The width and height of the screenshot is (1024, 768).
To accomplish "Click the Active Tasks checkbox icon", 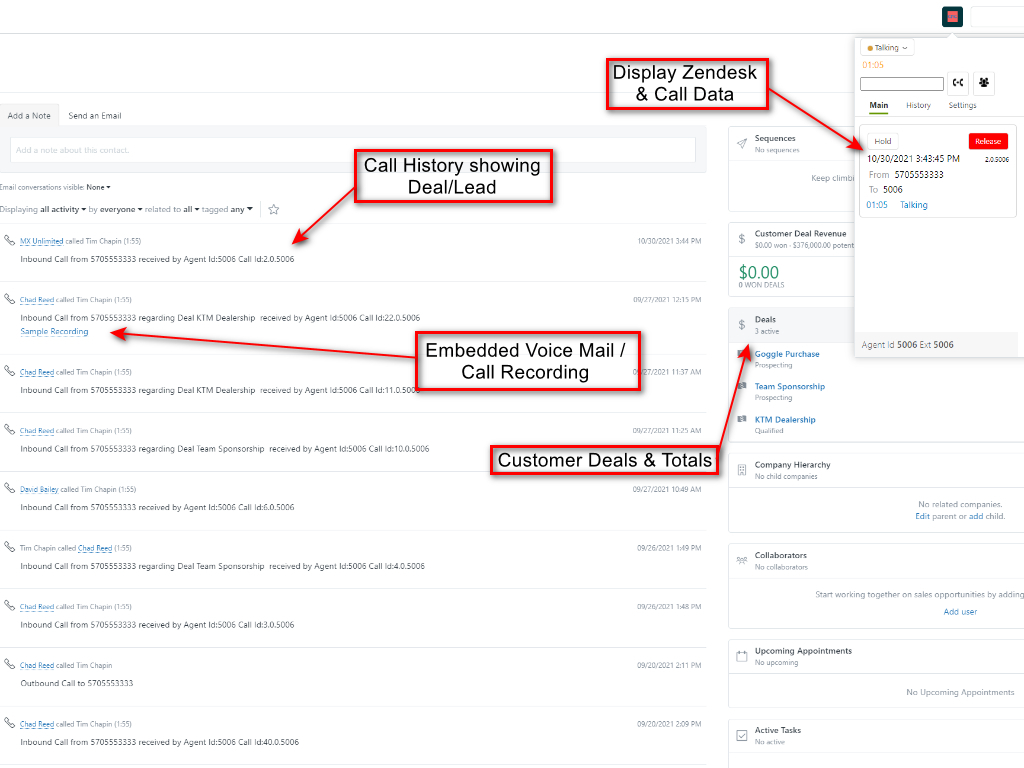I will click(741, 735).
